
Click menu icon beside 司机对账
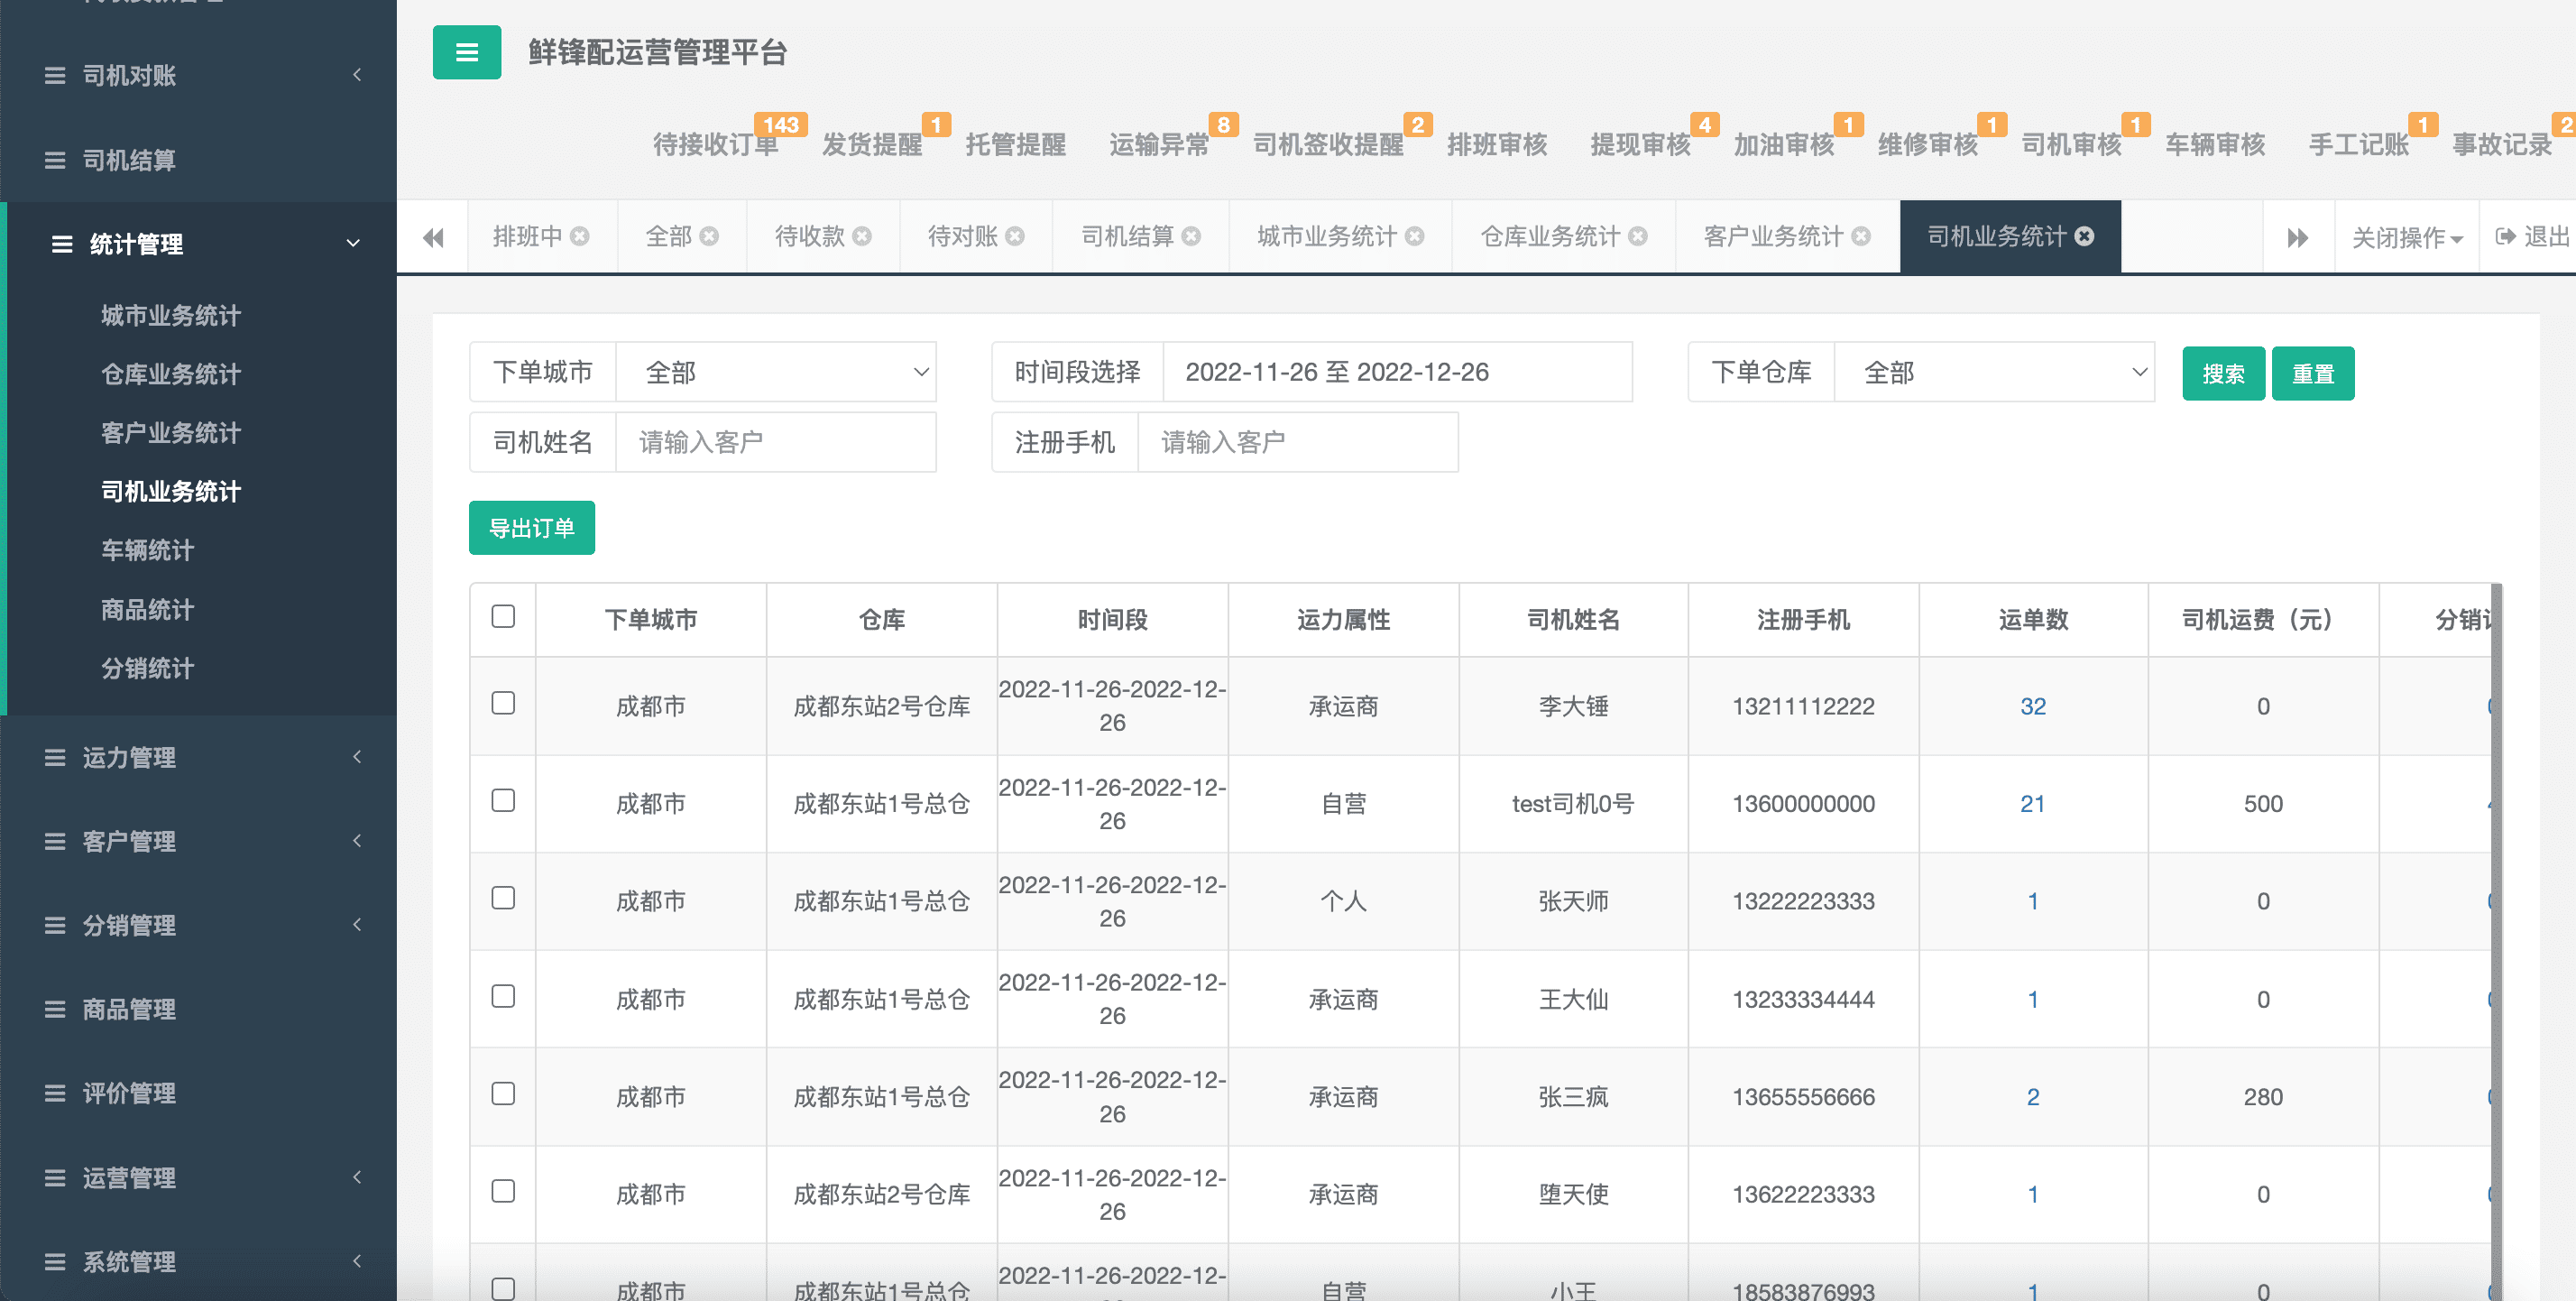pos(55,76)
